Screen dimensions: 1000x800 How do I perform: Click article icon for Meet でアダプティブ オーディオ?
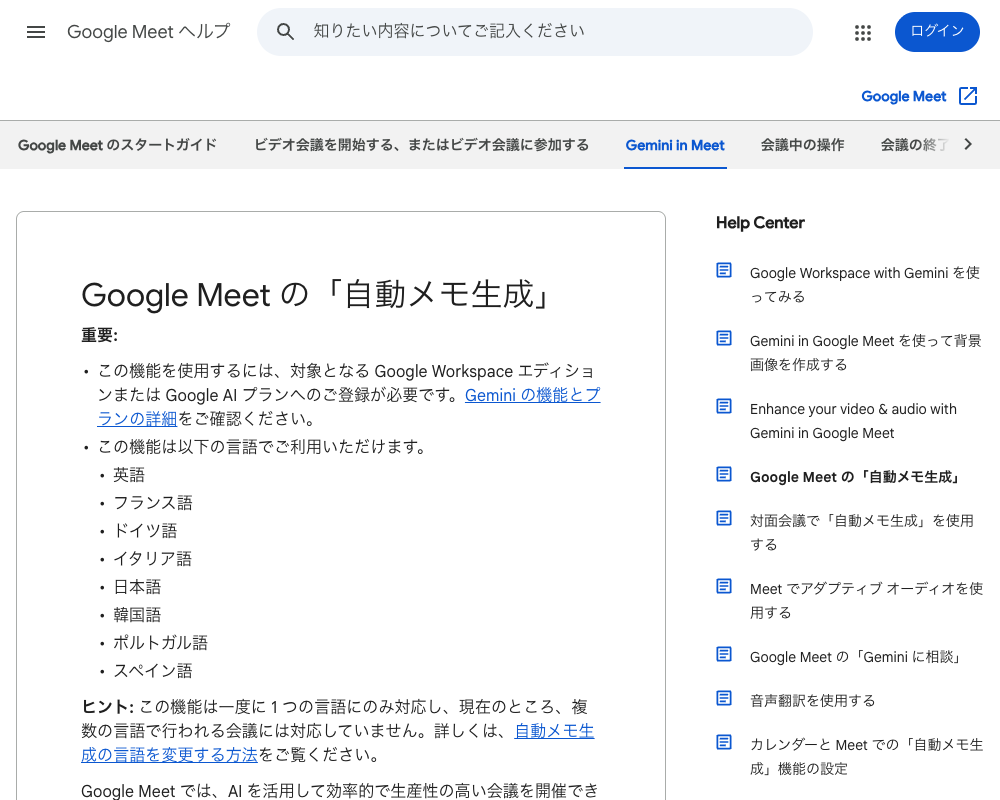[x=724, y=586]
